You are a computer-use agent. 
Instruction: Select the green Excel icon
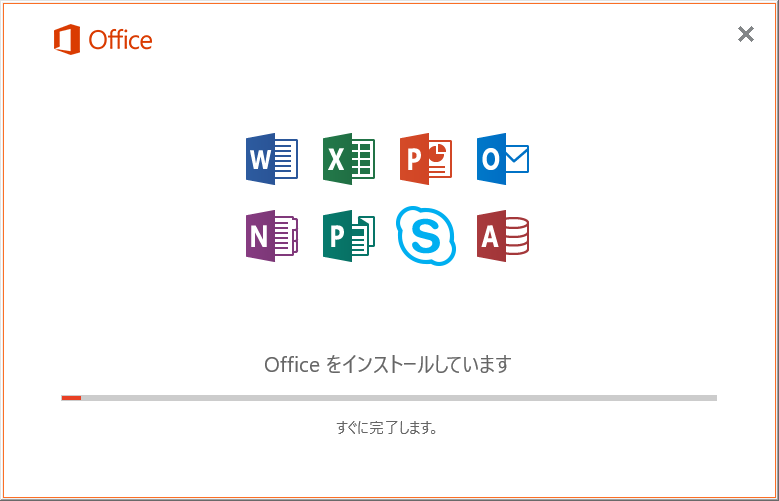[x=349, y=159]
